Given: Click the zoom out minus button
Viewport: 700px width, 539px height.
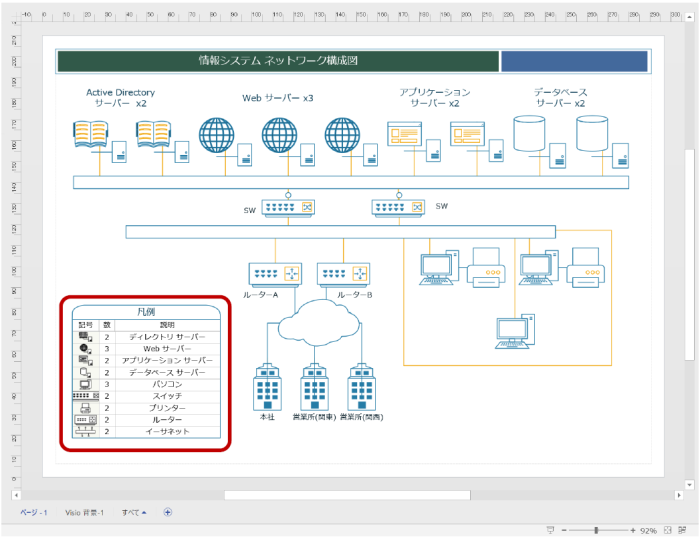Looking at the screenshot, I should (x=563, y=530).
